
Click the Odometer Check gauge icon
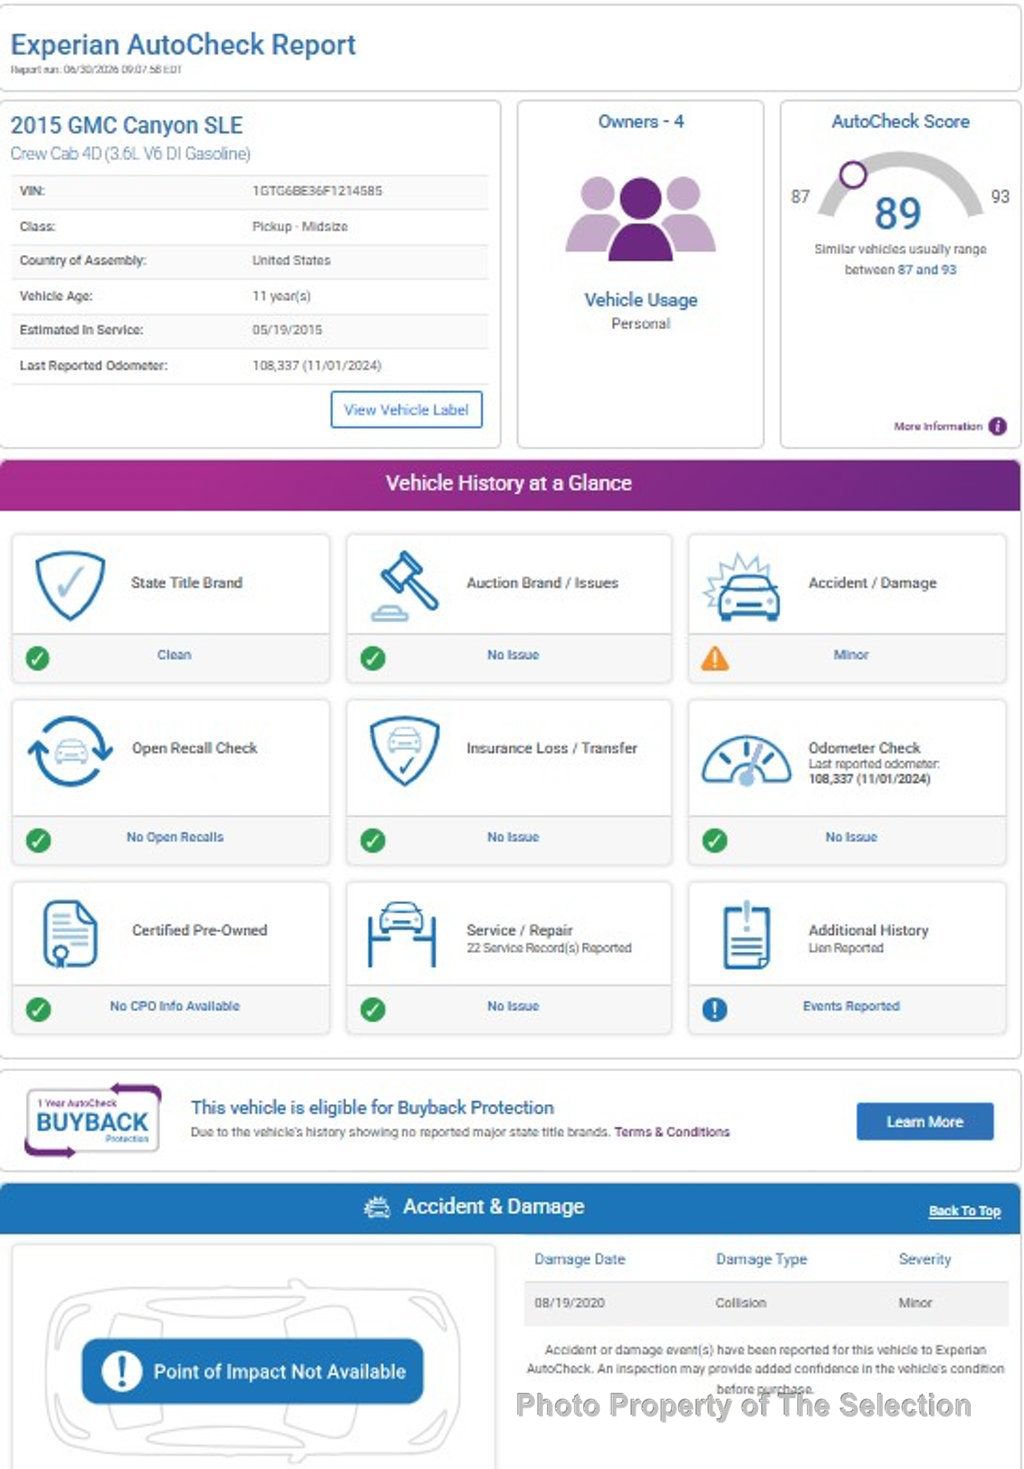[x=746, y=761]
